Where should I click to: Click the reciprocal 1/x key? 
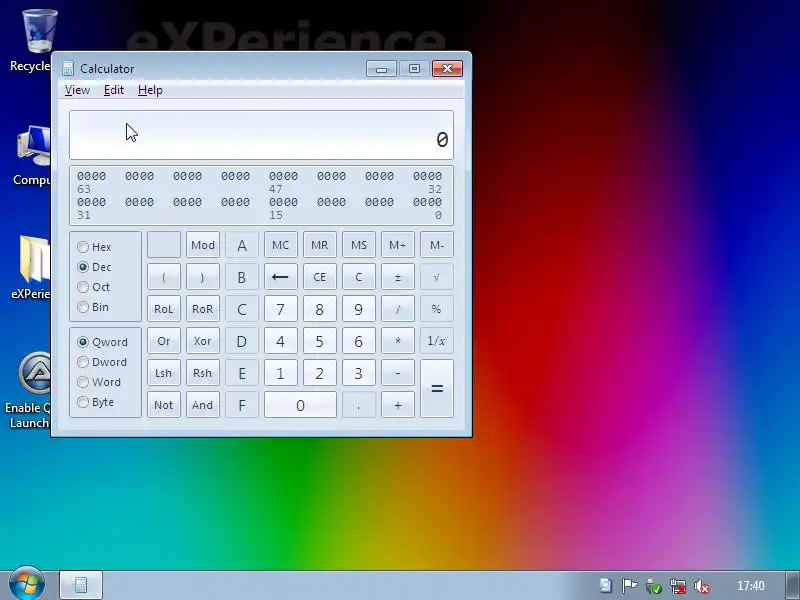point(437,341)
